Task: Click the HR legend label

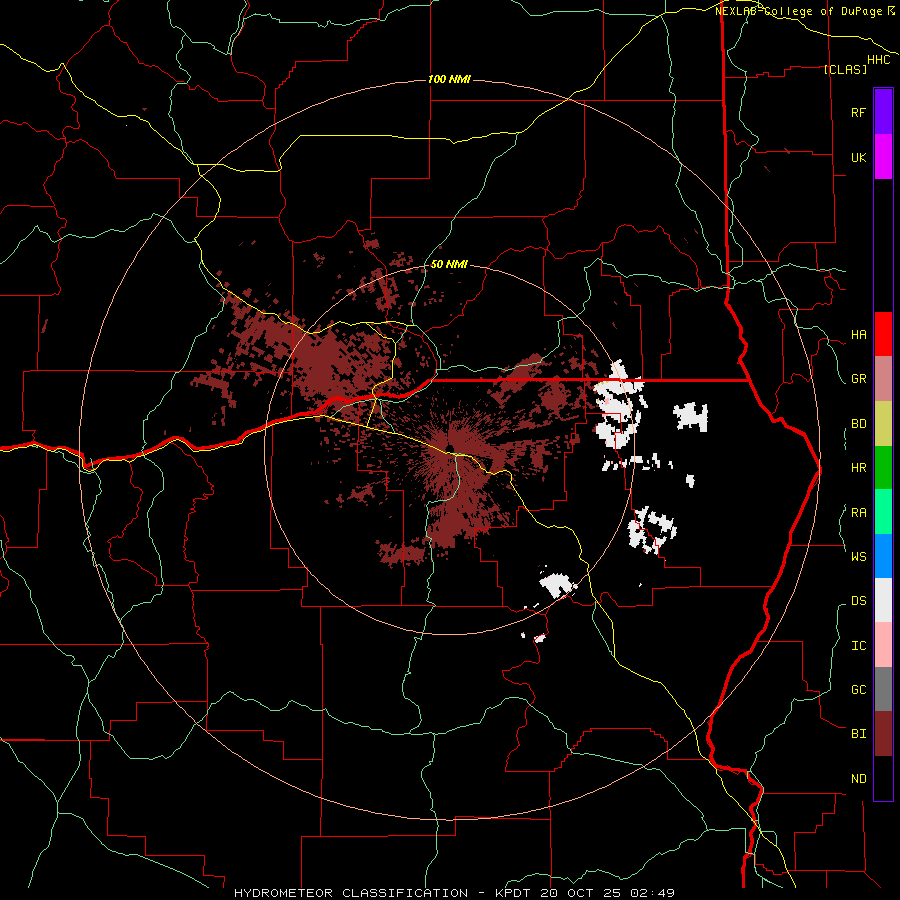Action: [858, 468]
